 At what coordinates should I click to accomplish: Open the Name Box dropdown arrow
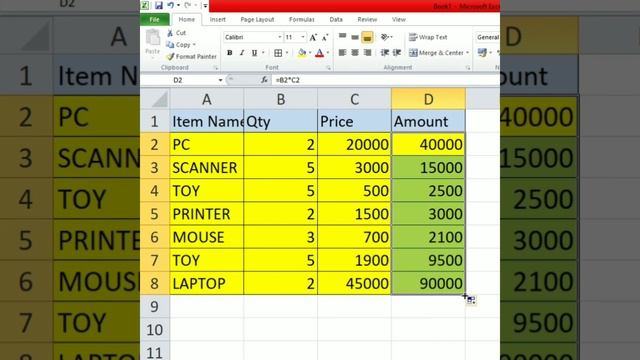coord(220,80)
